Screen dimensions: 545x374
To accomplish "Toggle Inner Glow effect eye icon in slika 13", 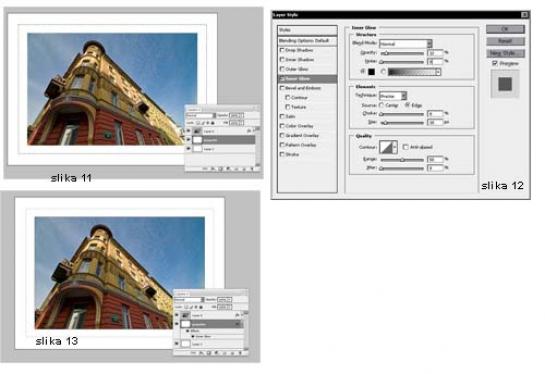I will [x=193, y=336].
